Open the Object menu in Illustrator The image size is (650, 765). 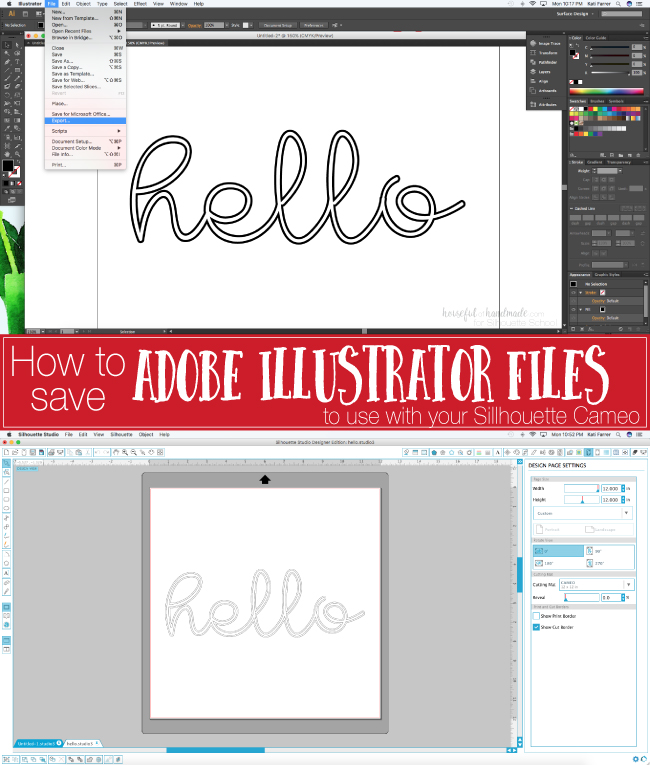coord(83,3)
